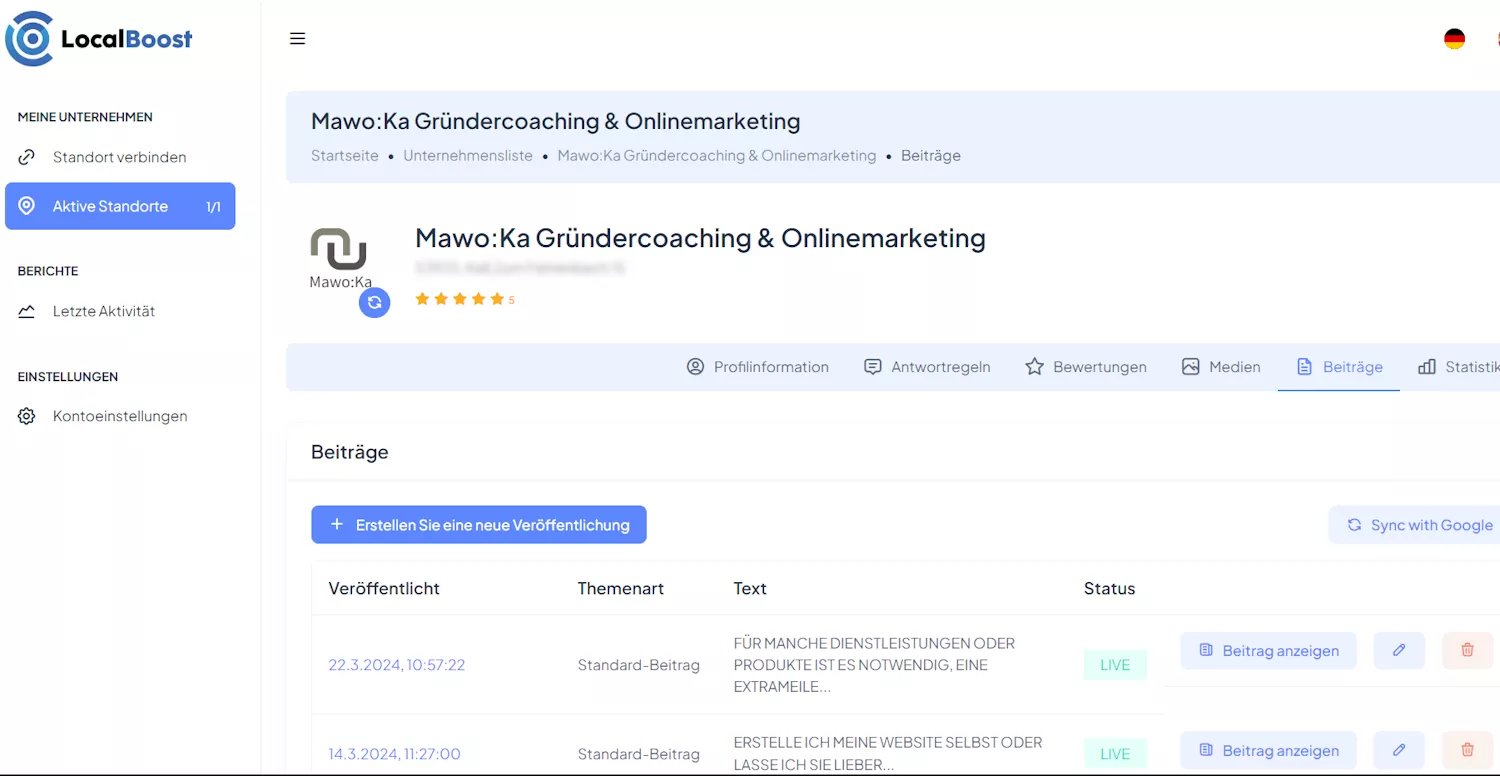Switch to Antwortregeln tab
Image resolution: width=1500 pixels, height=776 pixels.
(927, 367)
